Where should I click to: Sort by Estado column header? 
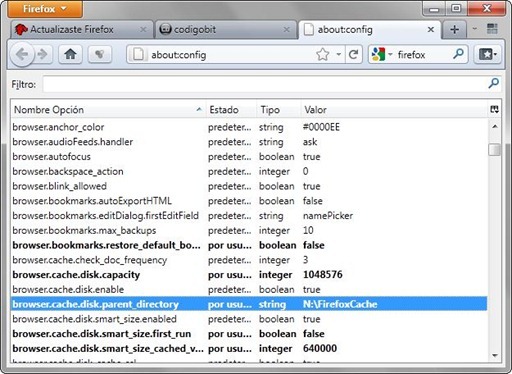click(x=231, y=110)
